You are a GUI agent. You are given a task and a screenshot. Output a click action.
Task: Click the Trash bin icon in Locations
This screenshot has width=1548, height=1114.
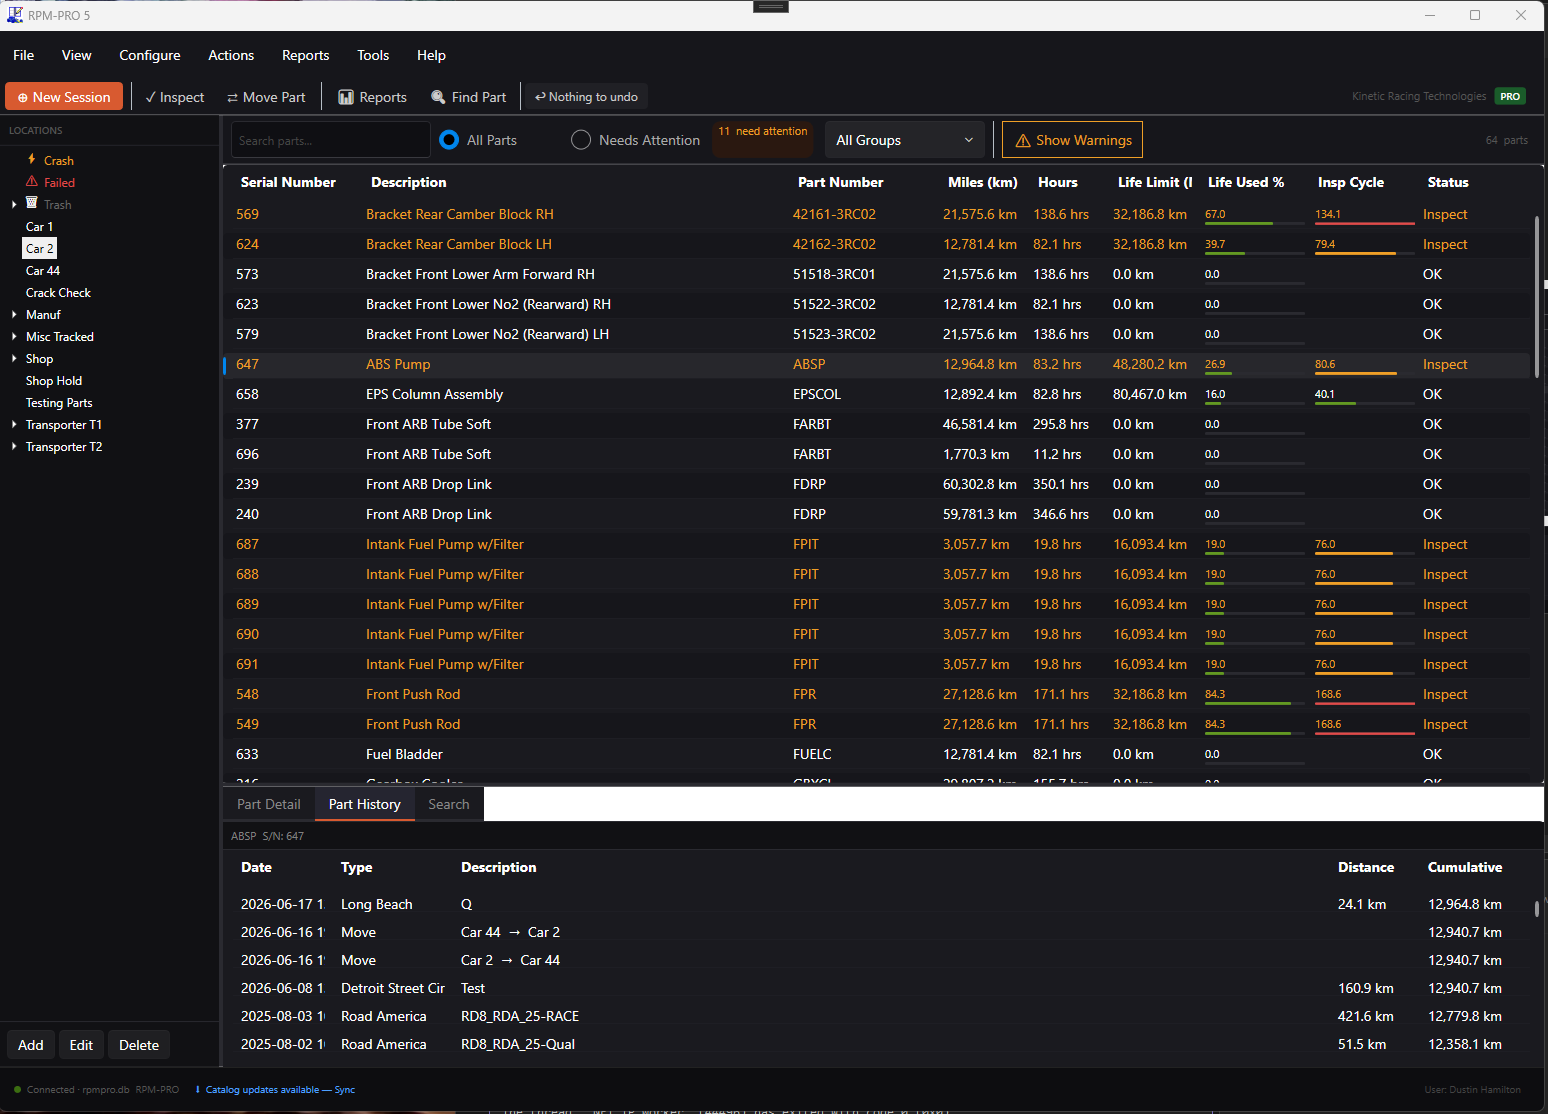(x=32, y=203)
